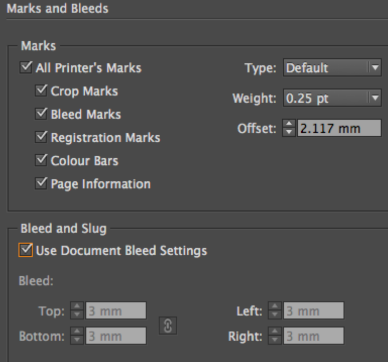This screenshot has width=388, height=362.
Task: Toggle the Crop Marks checkbox
Action: pos(41,91)
